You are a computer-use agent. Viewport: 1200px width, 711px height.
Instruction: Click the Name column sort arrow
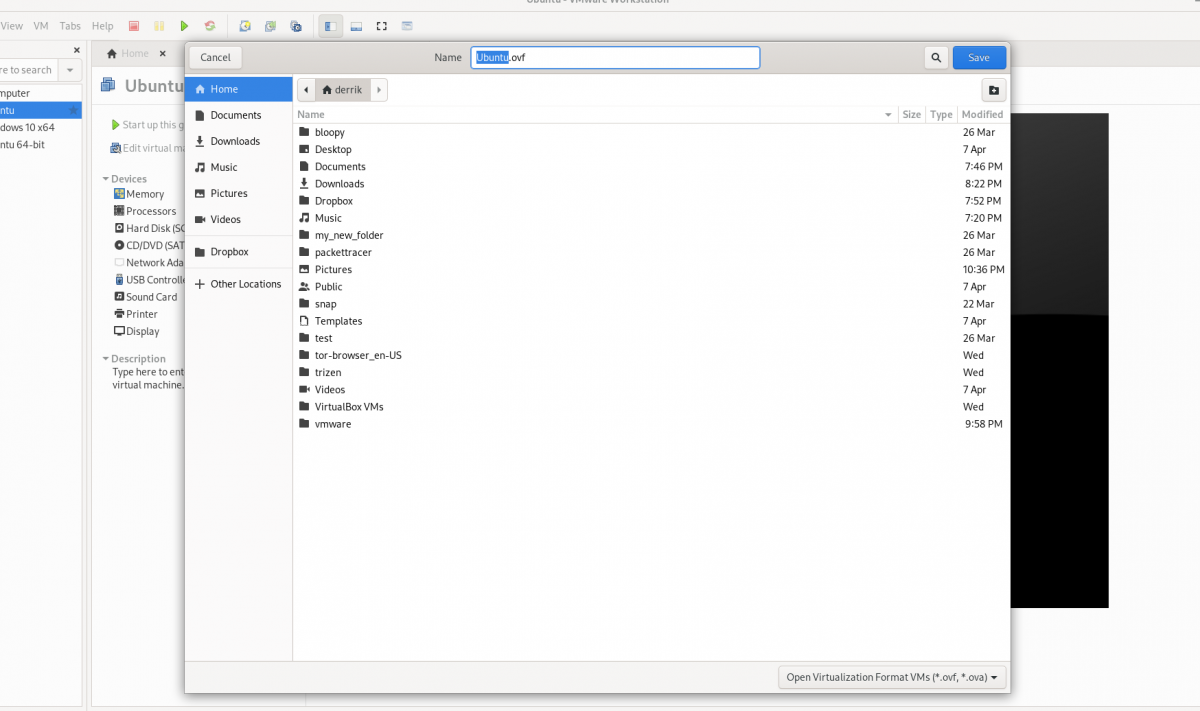(x=888, y=115)
